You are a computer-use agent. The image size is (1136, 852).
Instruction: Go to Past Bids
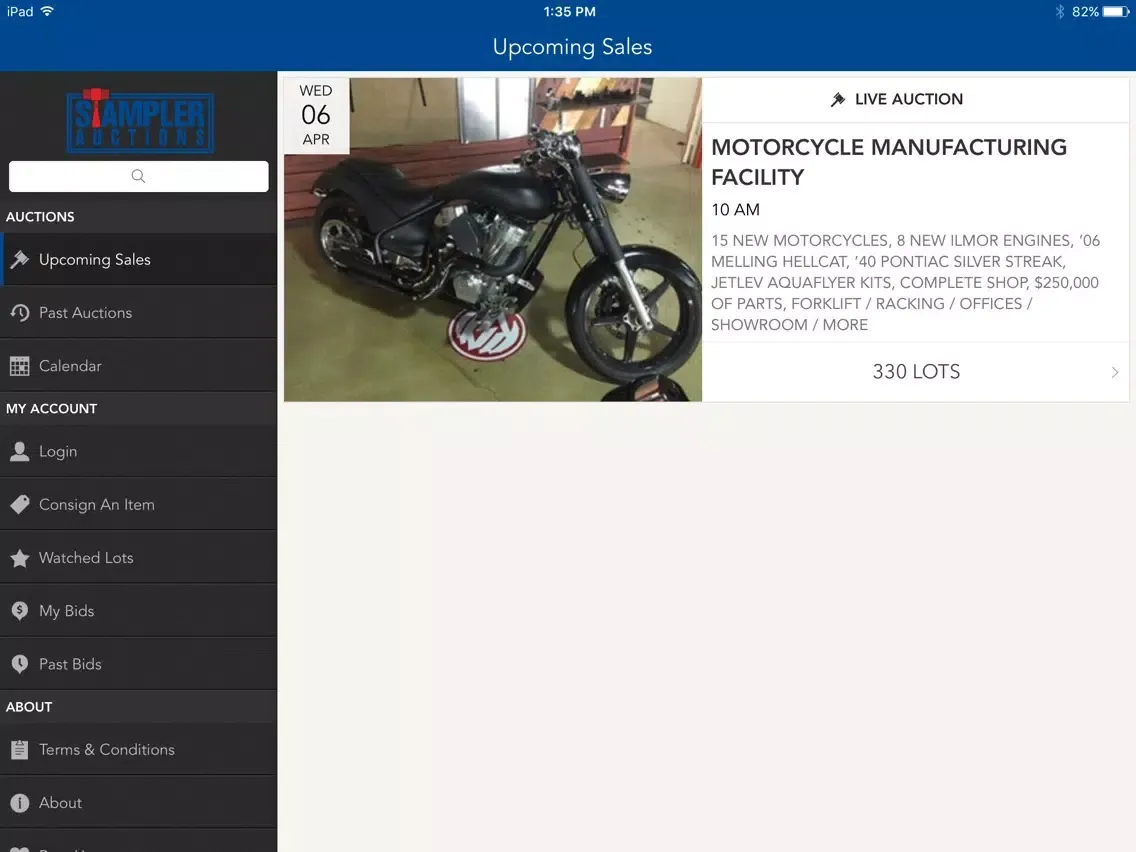click(138, 664)
